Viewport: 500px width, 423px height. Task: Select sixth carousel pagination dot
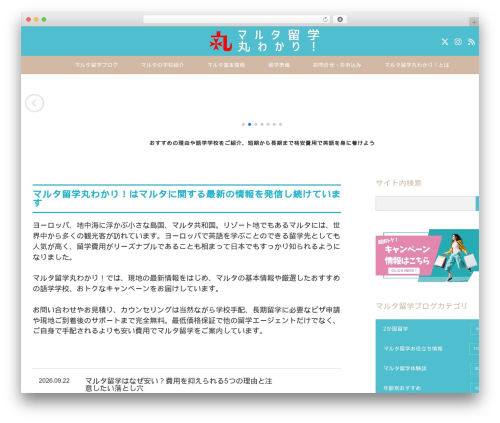click(274, 124)
